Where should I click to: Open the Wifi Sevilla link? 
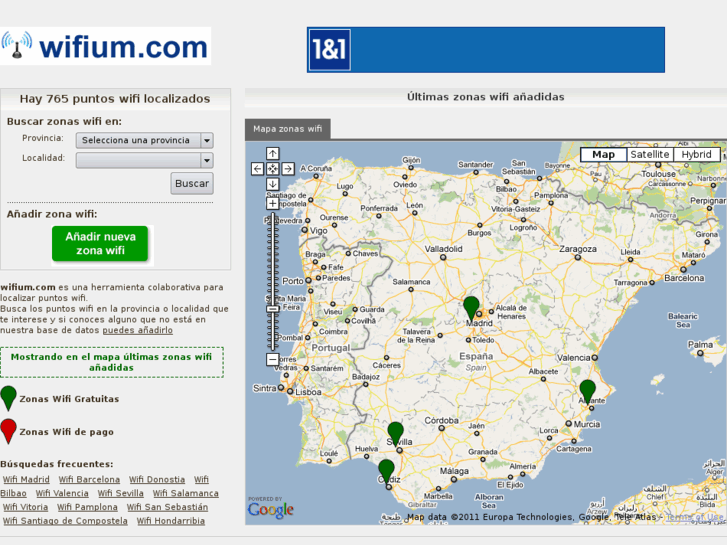point(121,494)
